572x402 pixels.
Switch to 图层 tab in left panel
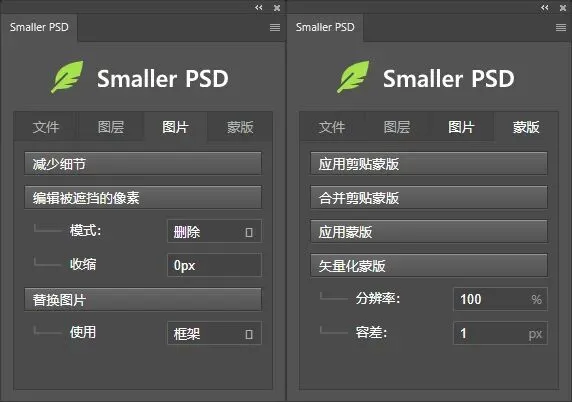point(111,127)
